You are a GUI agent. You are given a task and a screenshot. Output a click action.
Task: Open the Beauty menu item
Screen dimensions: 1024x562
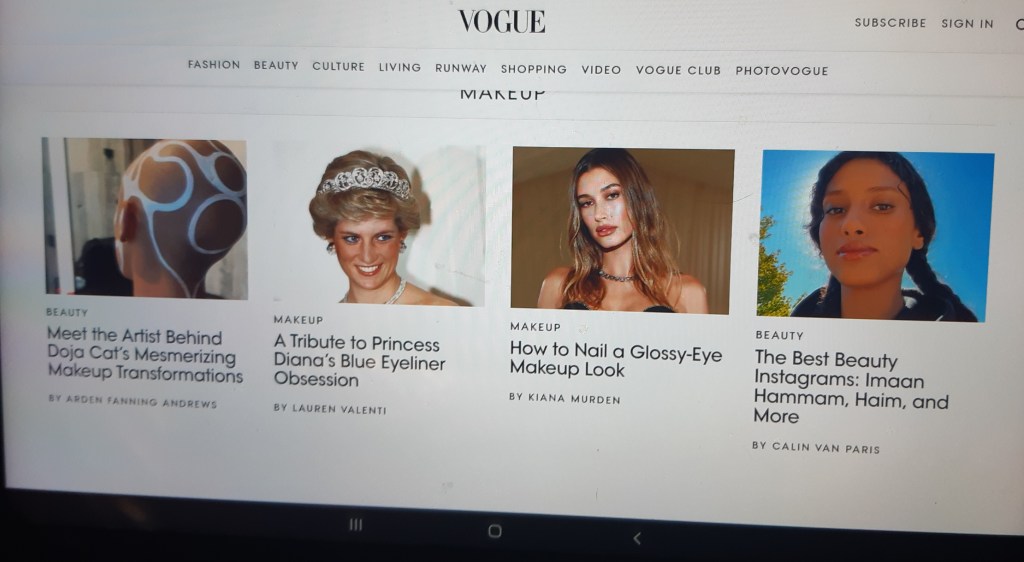(x=276, y=65)
